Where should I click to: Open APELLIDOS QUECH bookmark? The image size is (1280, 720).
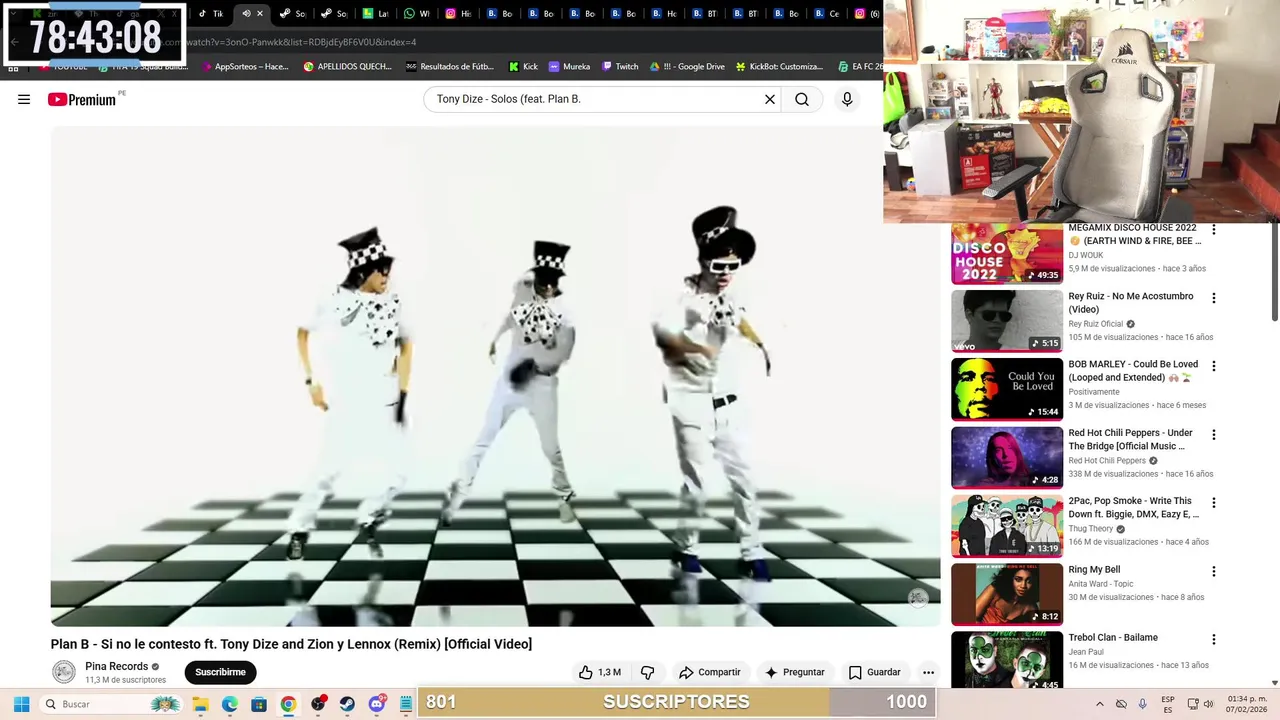tap(347, 66)
